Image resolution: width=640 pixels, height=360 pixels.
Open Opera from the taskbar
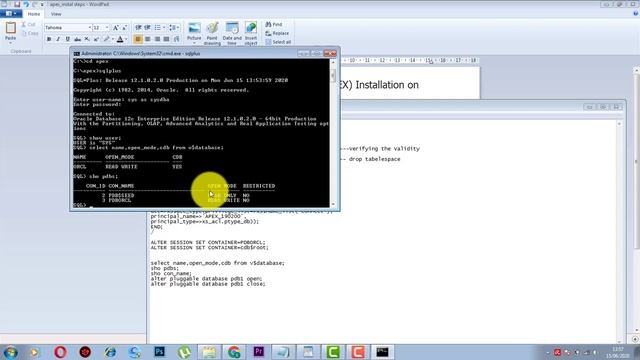[x=60, y=352]
